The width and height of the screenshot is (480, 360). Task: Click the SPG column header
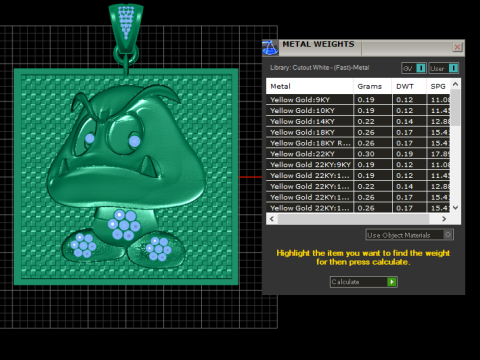coord(438,86)
